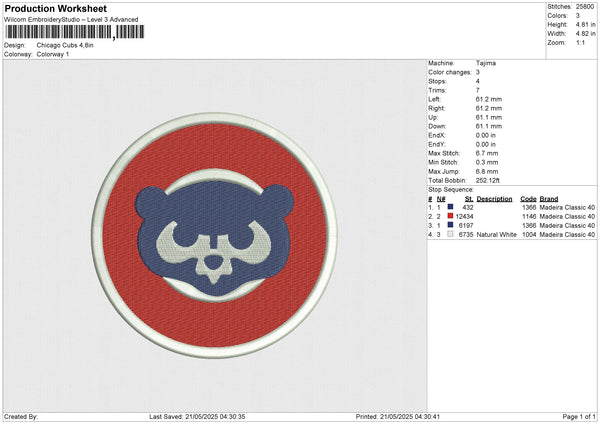
Task: Select the red swatch in stop row 2
Action: click(x=450, y=216)
